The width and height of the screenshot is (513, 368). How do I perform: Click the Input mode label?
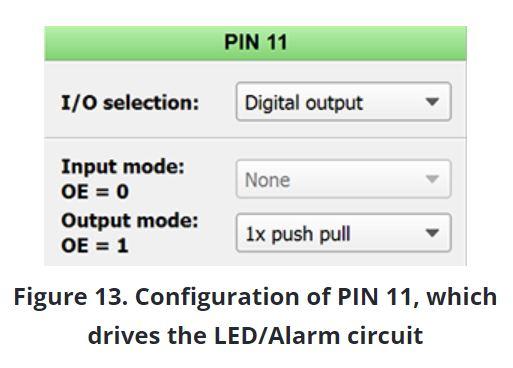coord(123,166)
